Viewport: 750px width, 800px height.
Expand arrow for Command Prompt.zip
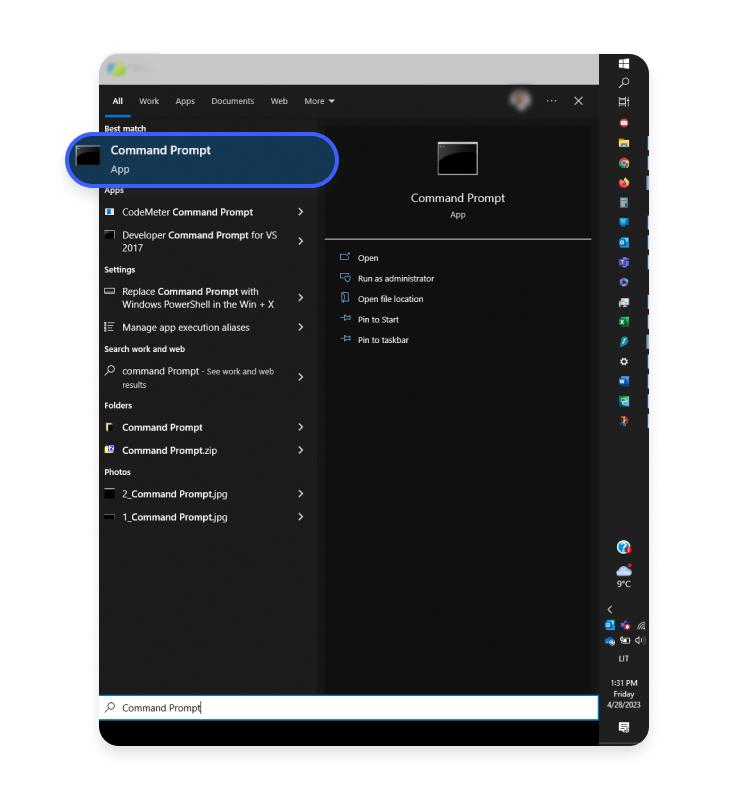pos(301,450)
